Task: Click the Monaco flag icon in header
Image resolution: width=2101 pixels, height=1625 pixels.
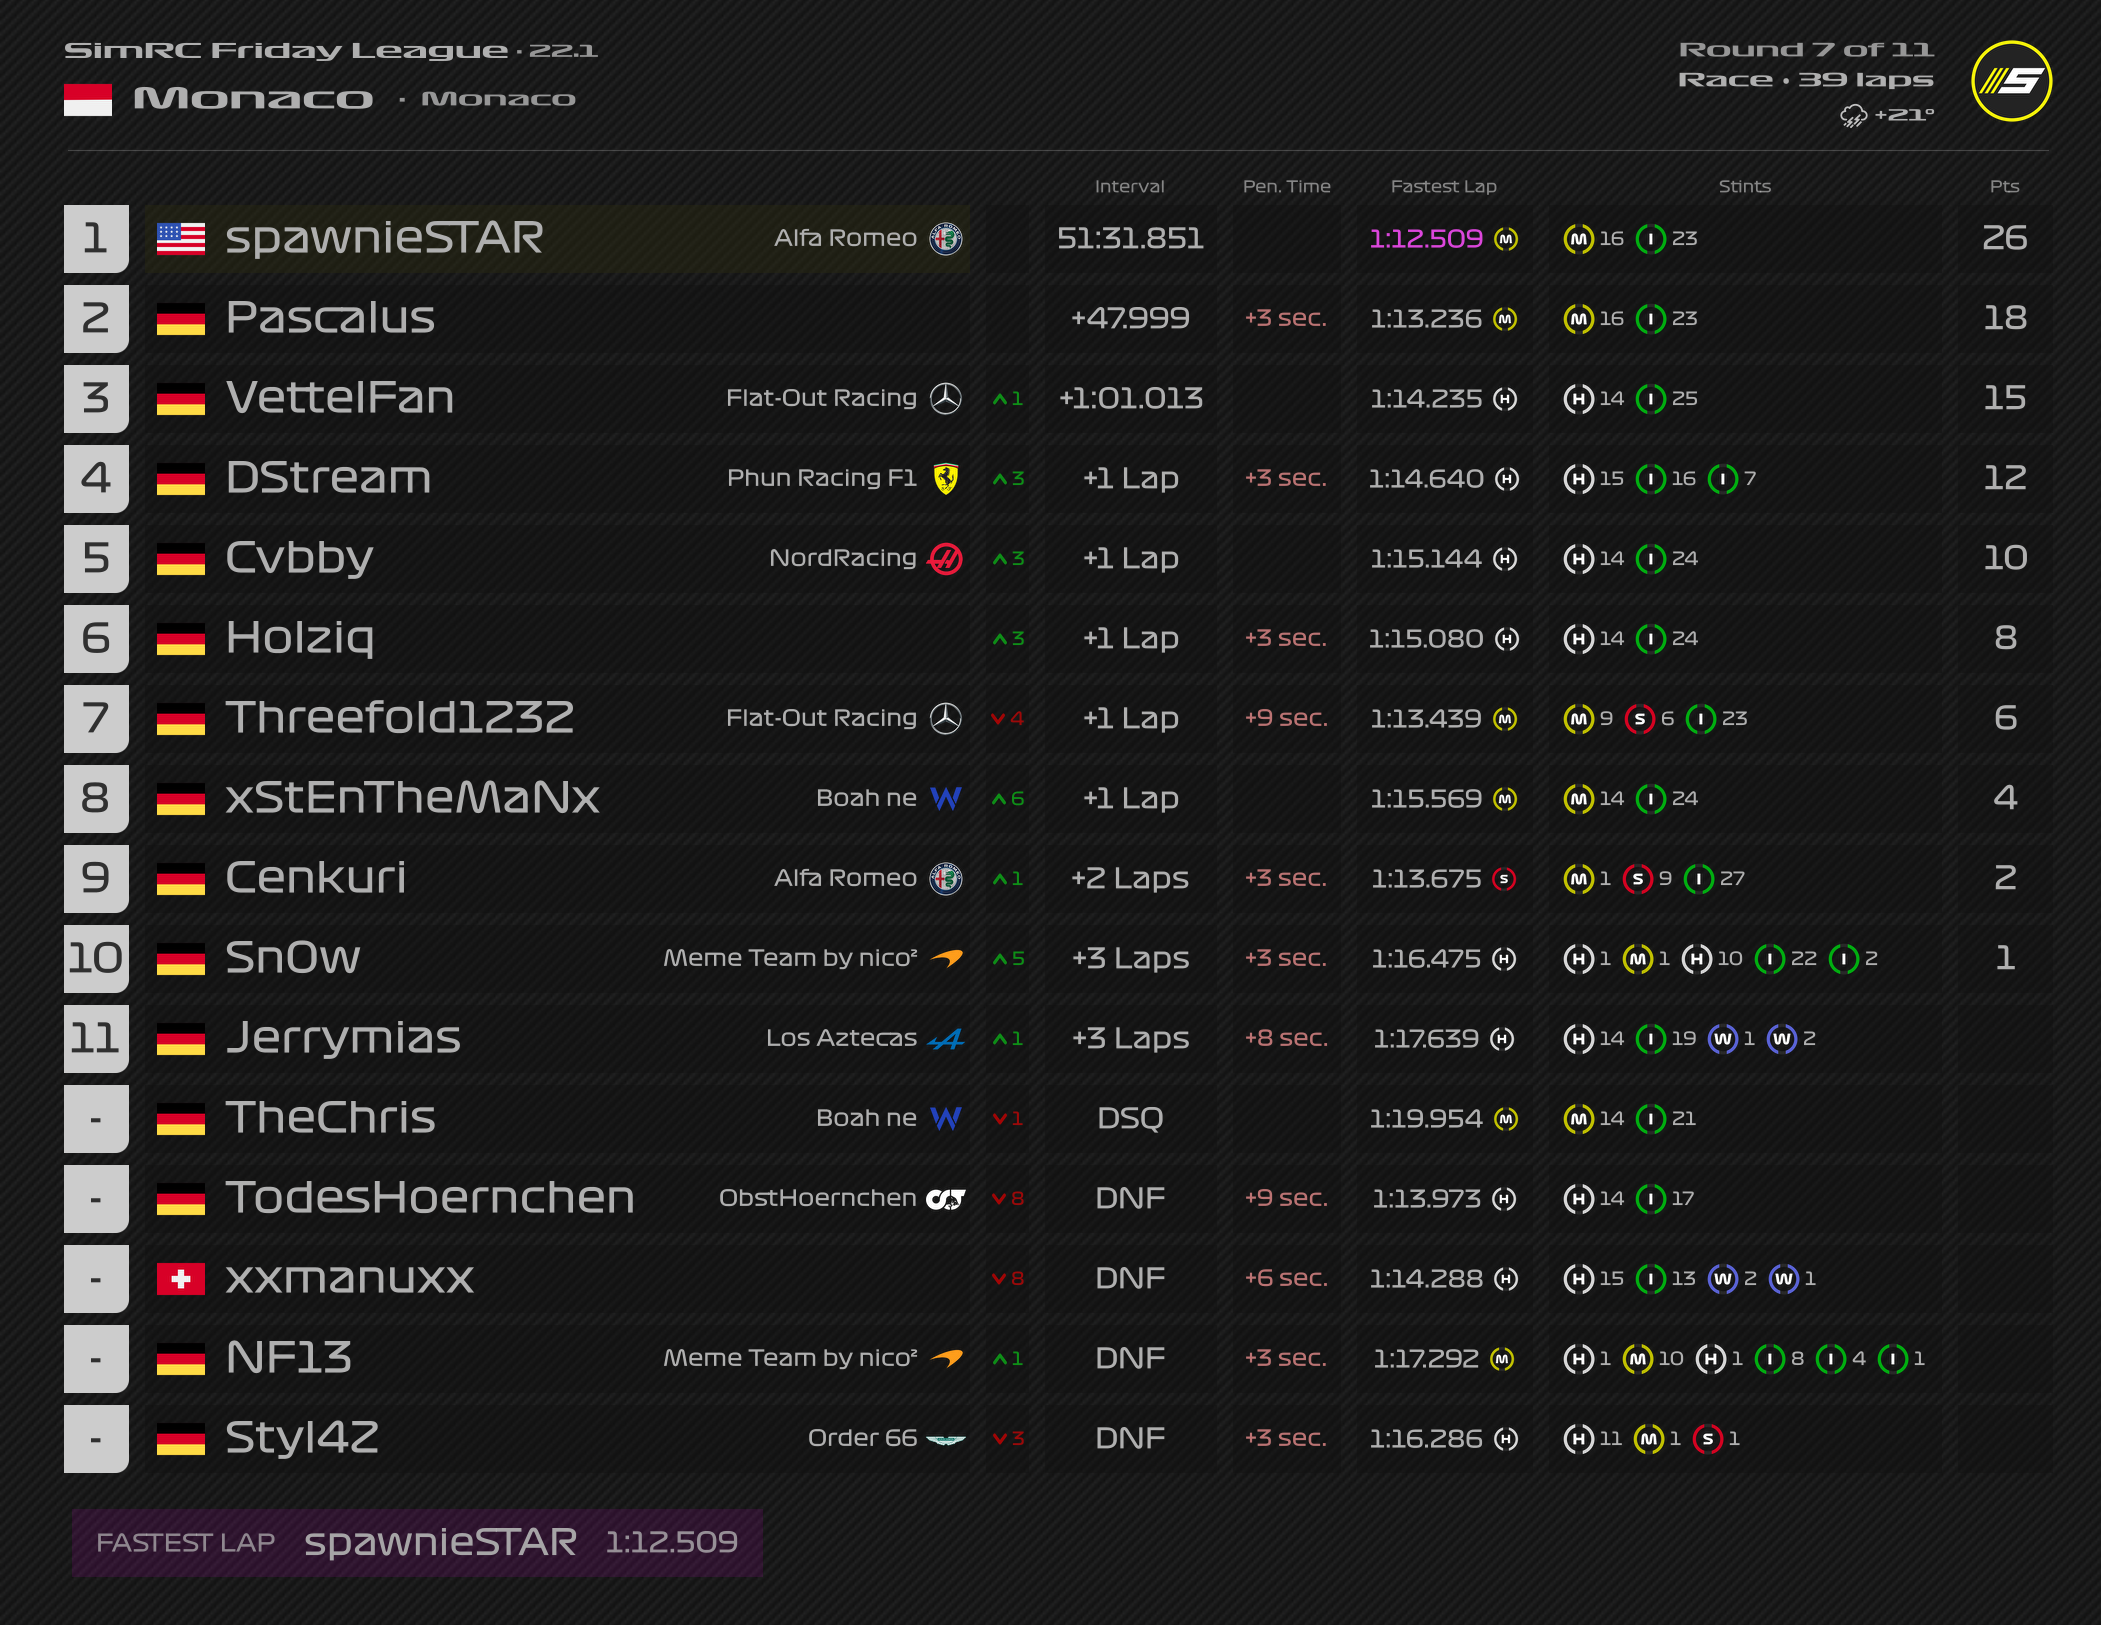Action: pyautogui.click(x=88, y=99)
